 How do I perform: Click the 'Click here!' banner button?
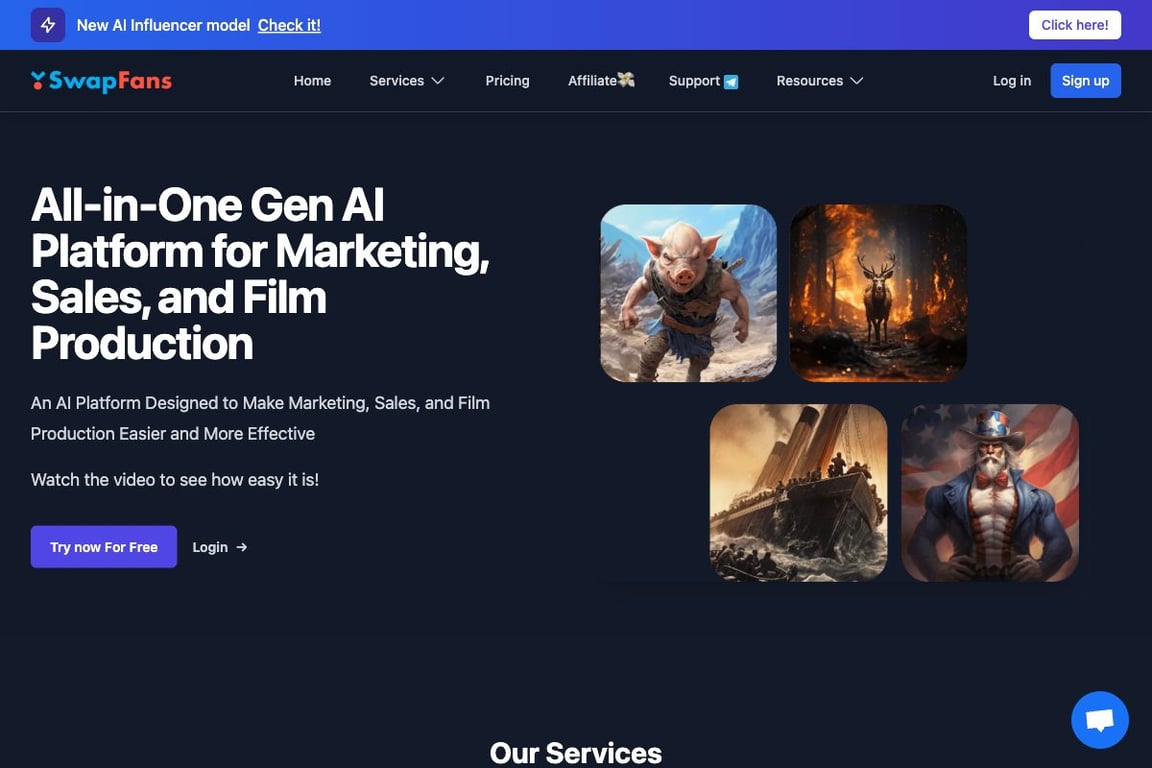(1075, 25)
